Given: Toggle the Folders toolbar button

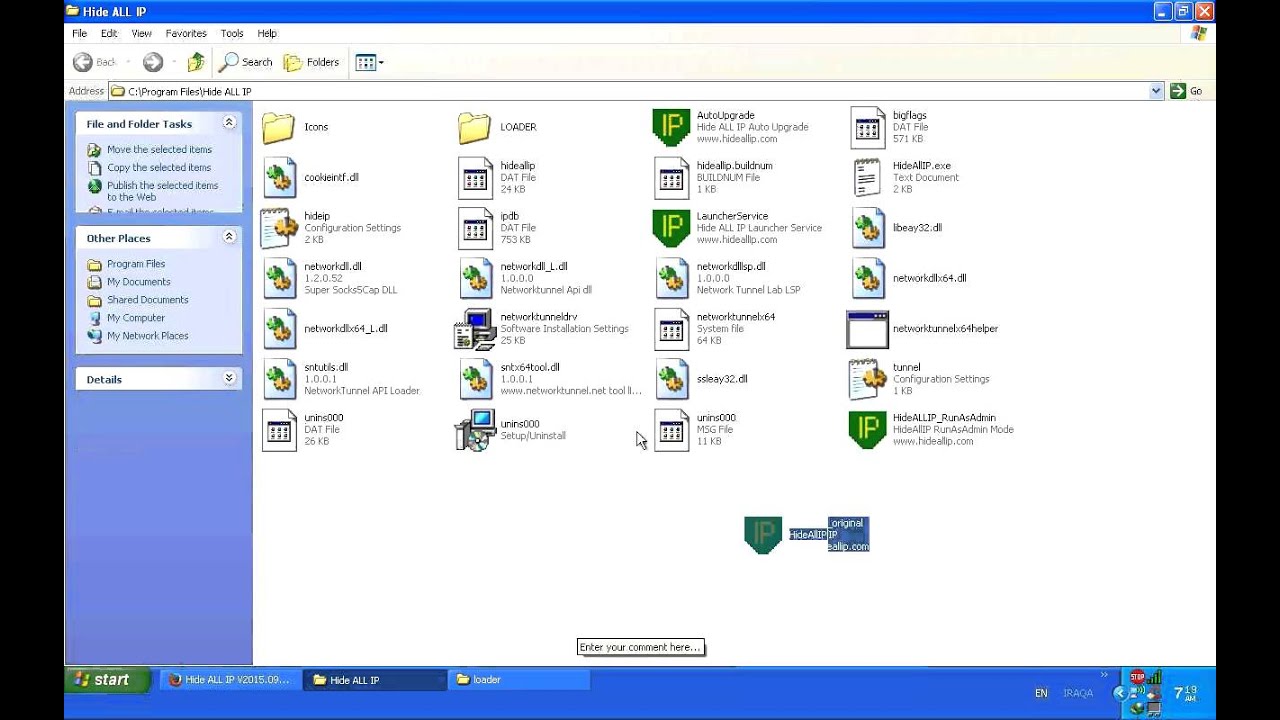Looking at the screenshot, I should point(312,62).
